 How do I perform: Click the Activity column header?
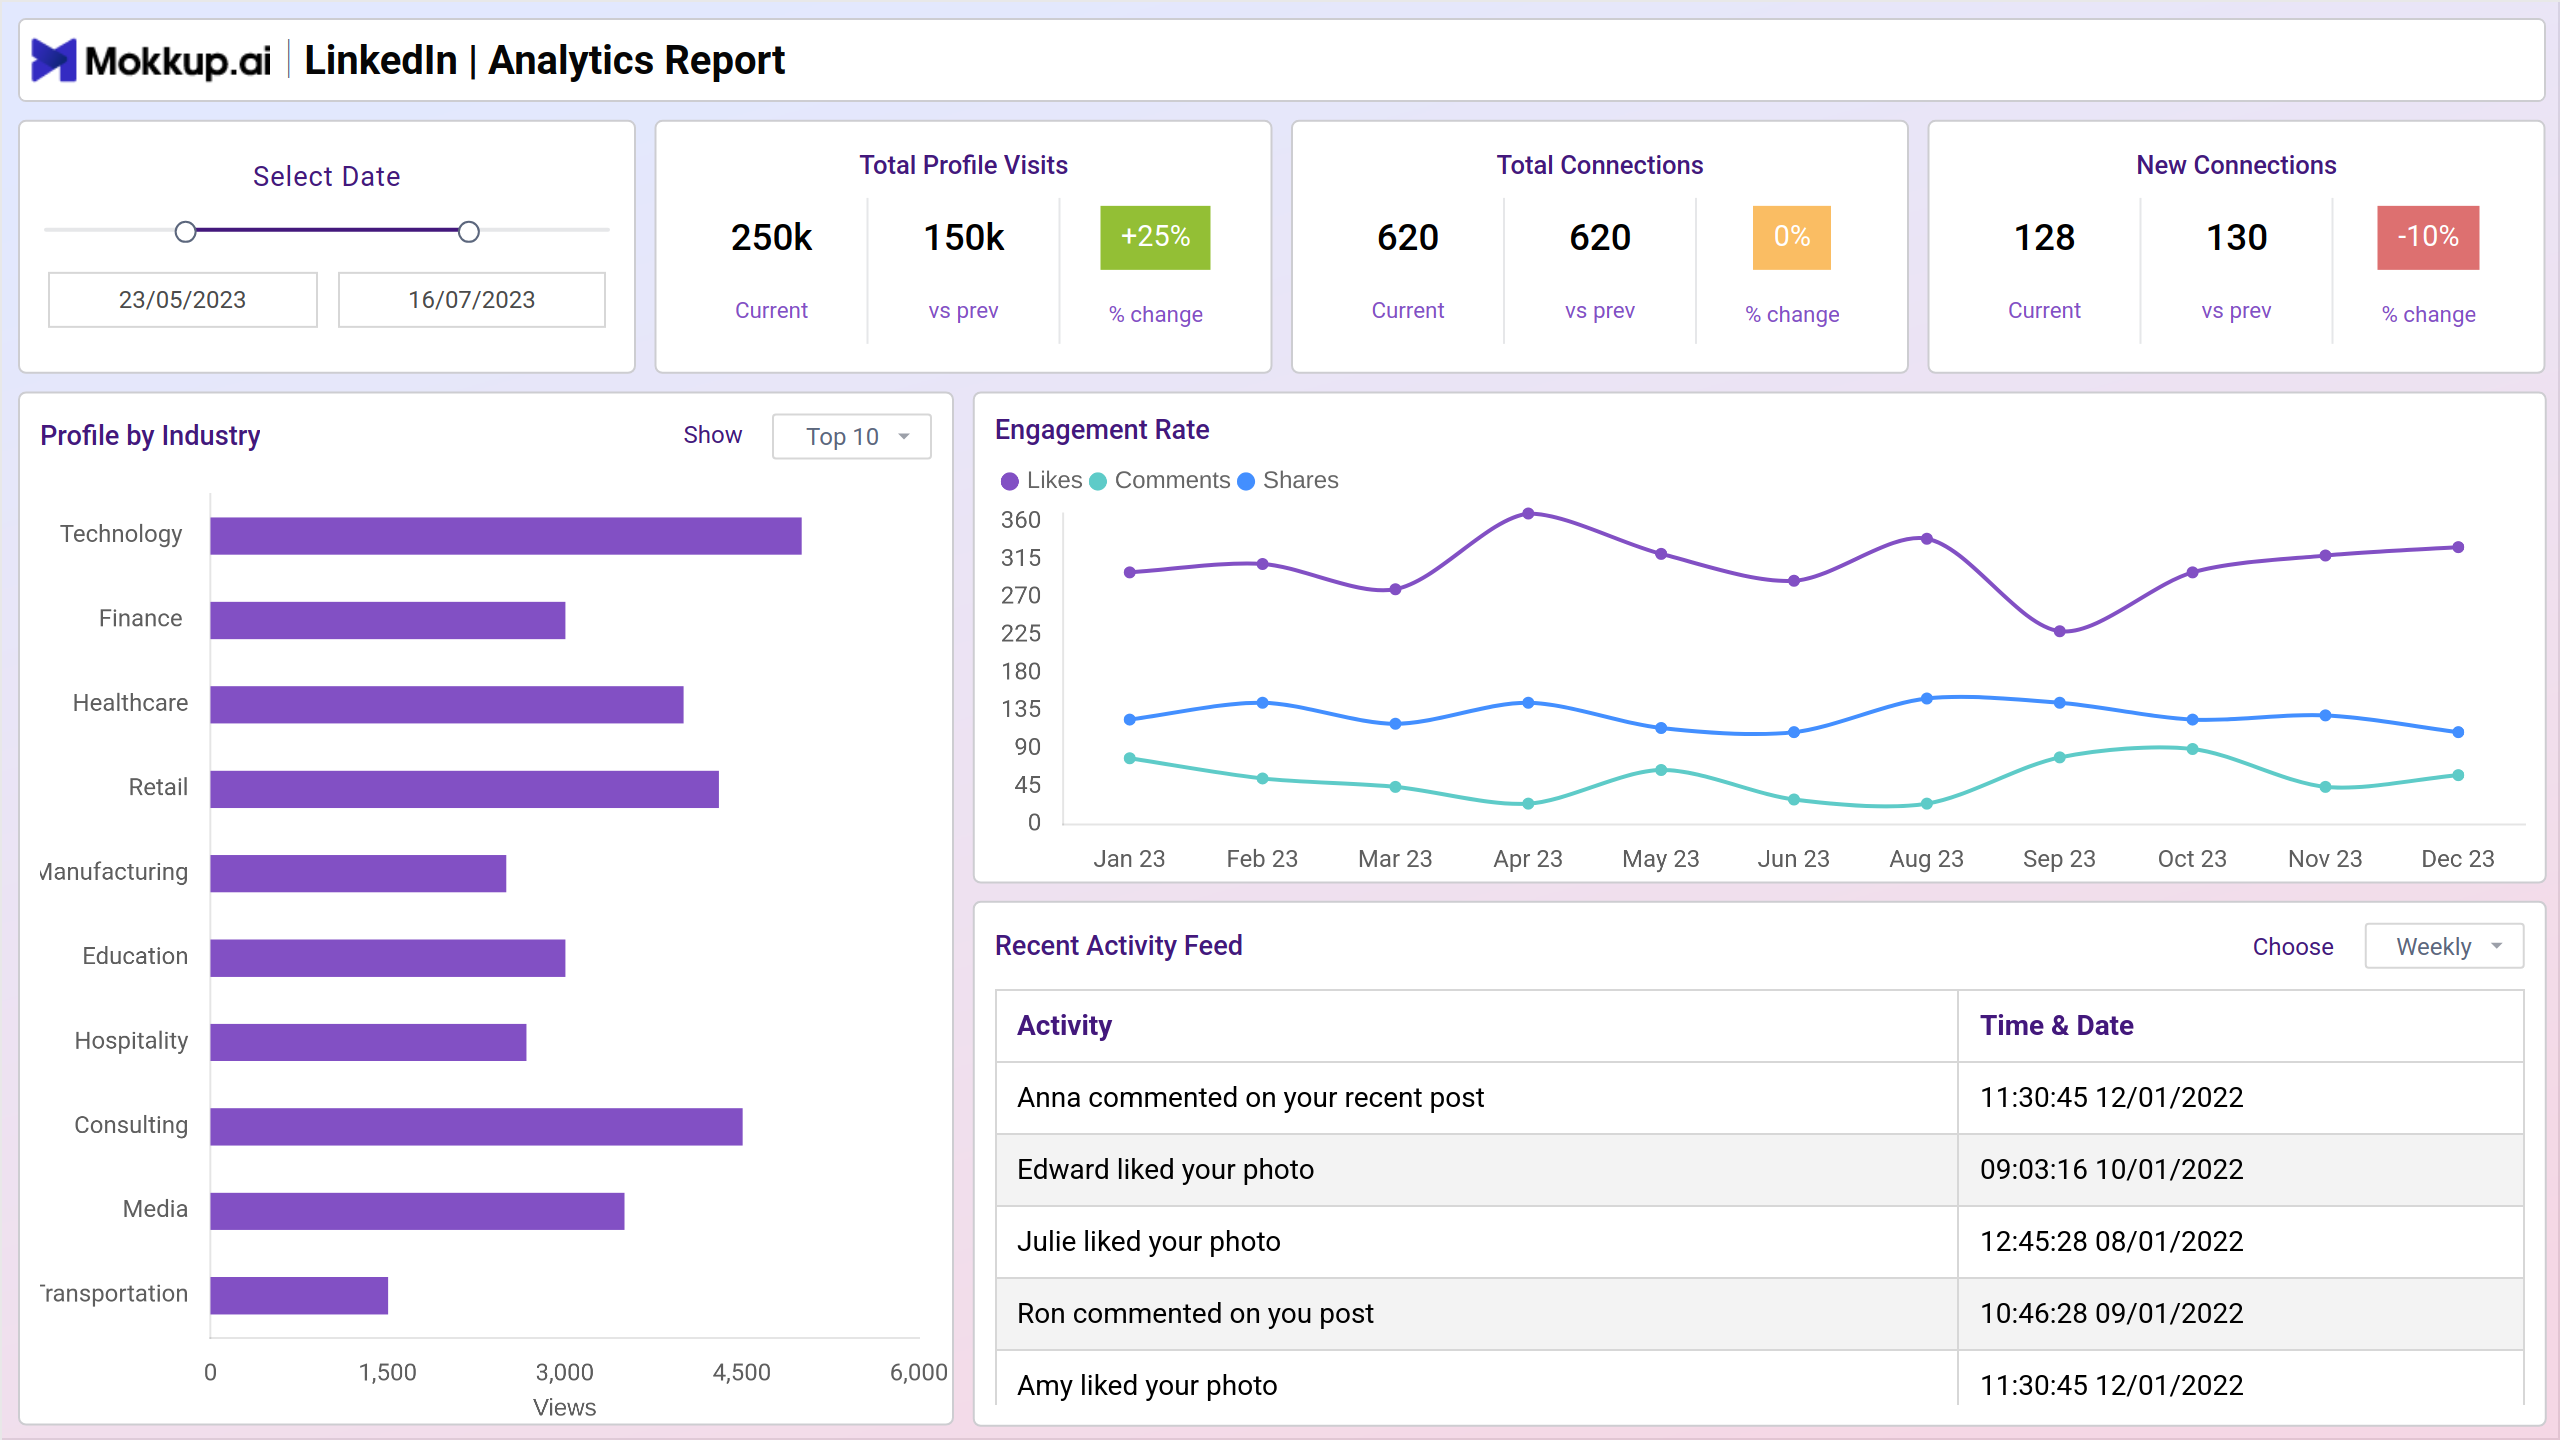(x=1477, y=1026)
